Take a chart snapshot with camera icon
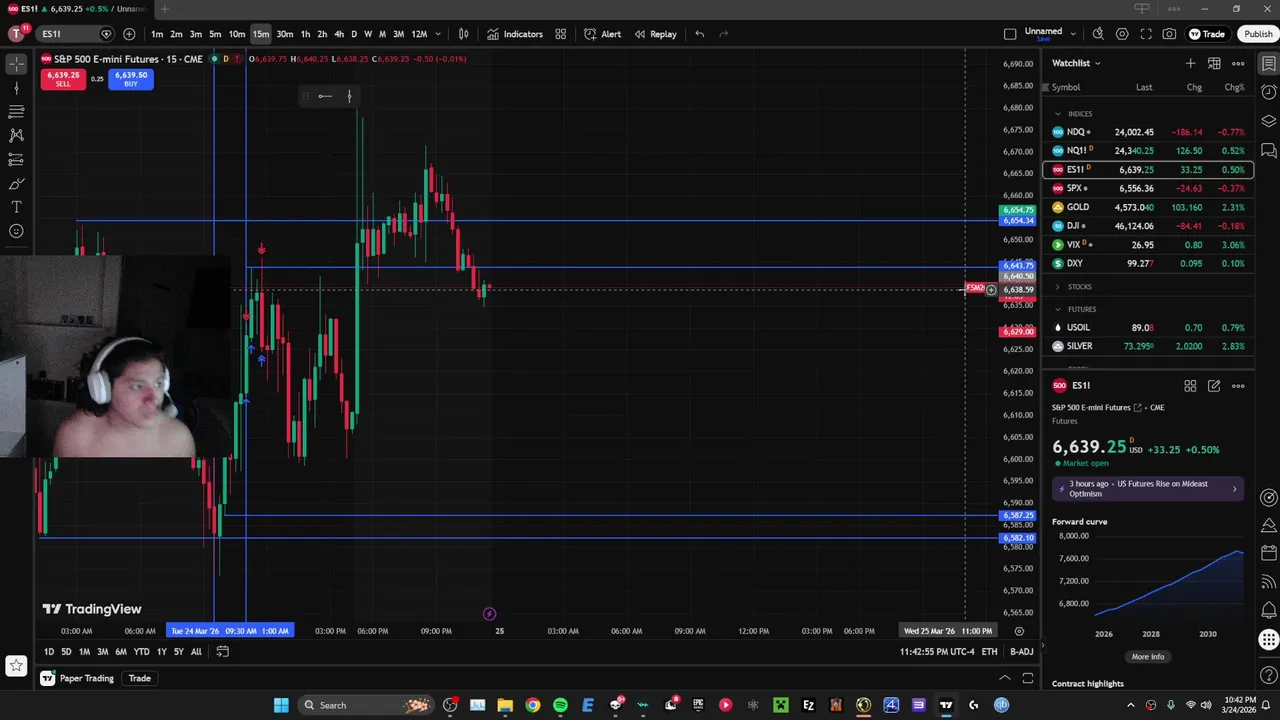The height and width of the screenshot is (720, 1280). click(1170, 34)
